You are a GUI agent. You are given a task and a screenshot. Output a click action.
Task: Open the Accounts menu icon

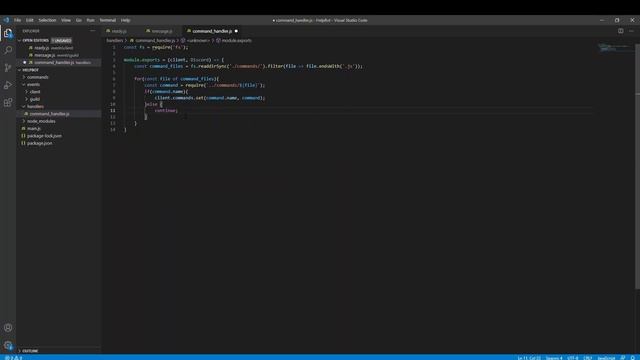[x=8, y=327]
